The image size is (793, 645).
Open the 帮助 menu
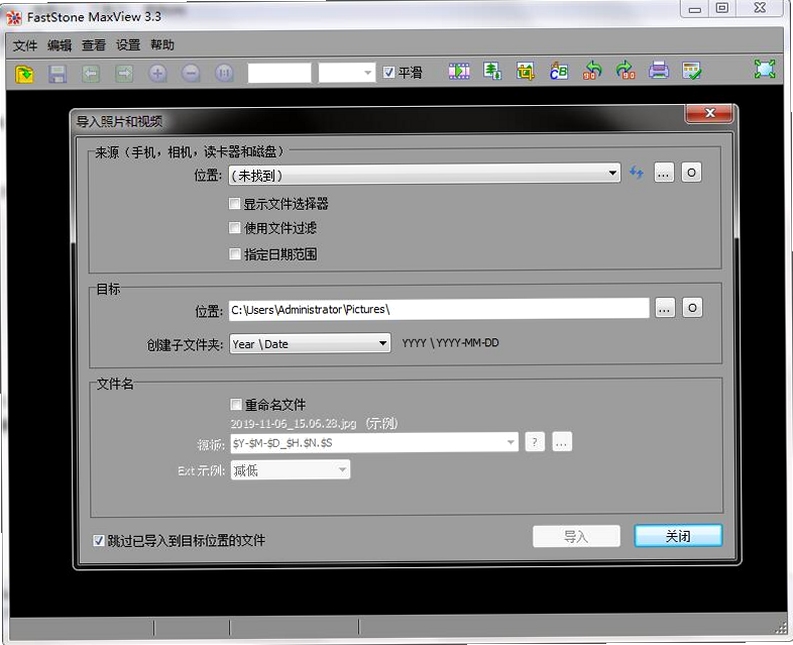pos(162,45)
